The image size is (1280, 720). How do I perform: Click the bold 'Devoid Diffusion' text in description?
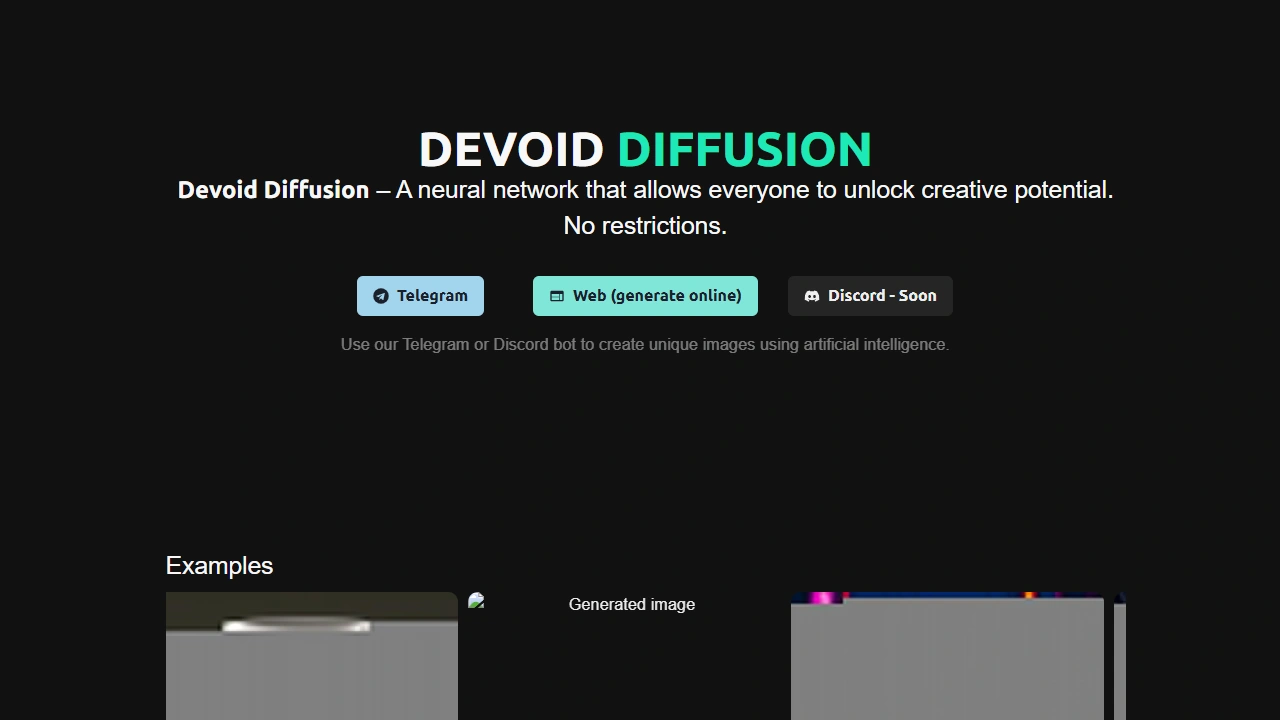[273, 190]
